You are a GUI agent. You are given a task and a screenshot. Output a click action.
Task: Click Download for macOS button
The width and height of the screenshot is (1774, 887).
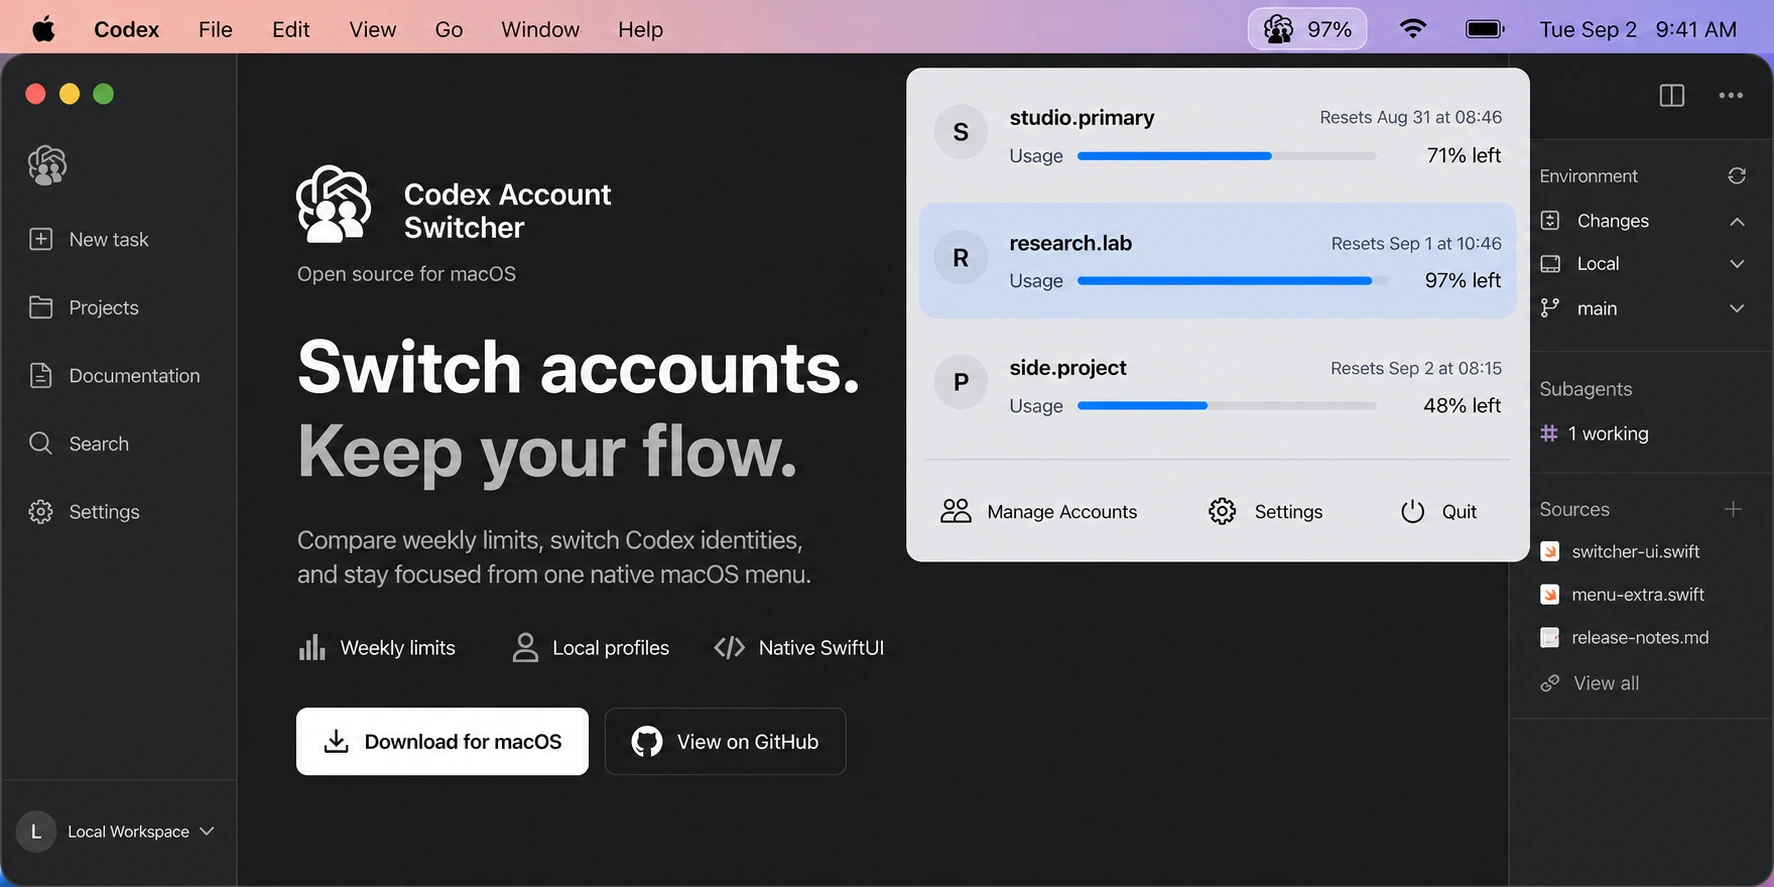click(442, 741)
